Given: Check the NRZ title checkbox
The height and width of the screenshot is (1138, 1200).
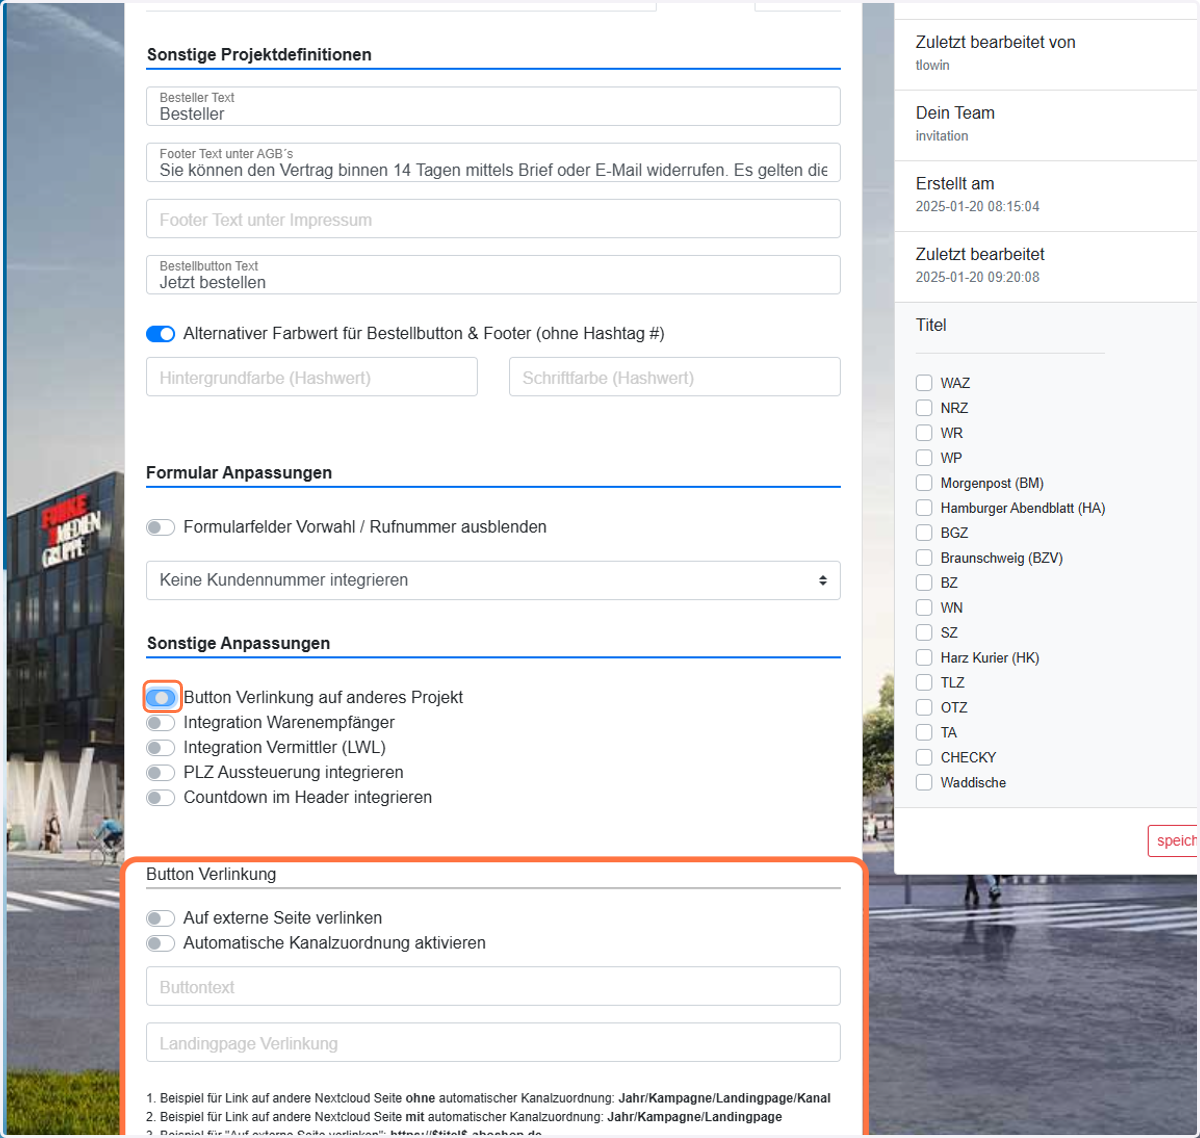Looking at the screenshot, I should pos(924,408).
